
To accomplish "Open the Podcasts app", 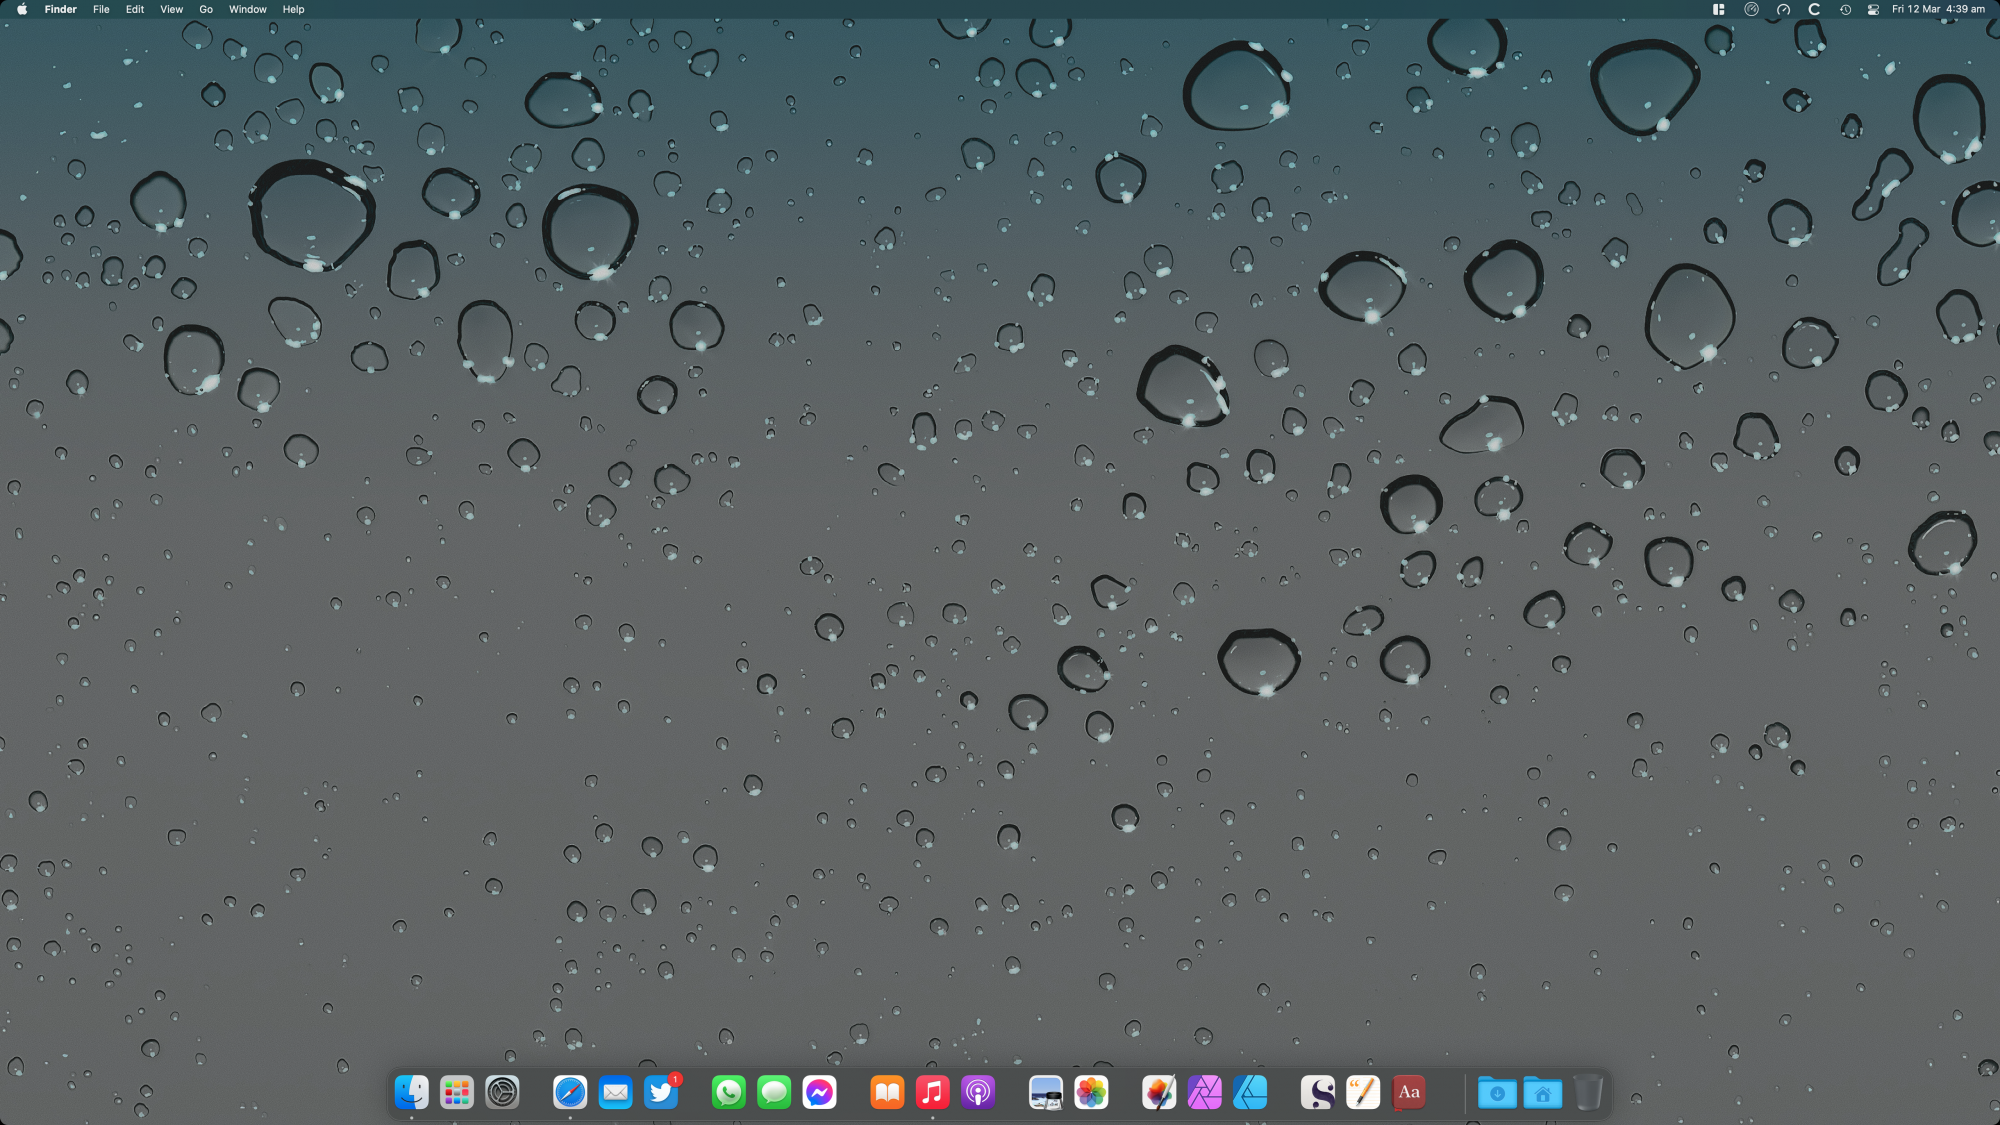I will point(978,1092).
